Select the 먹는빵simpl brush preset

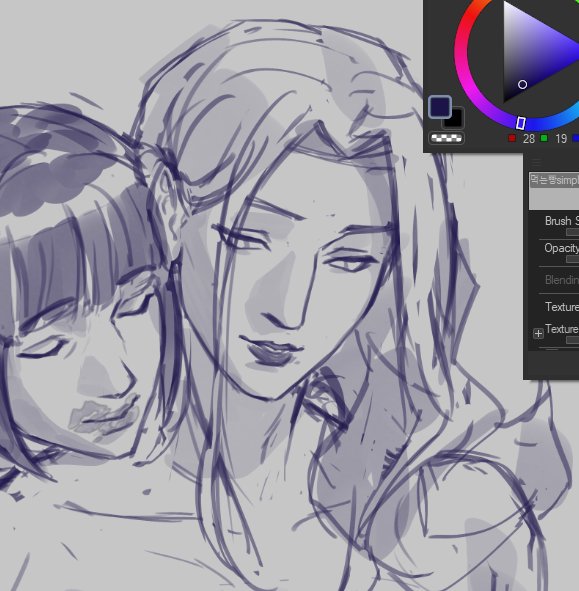tap(554, 191)
